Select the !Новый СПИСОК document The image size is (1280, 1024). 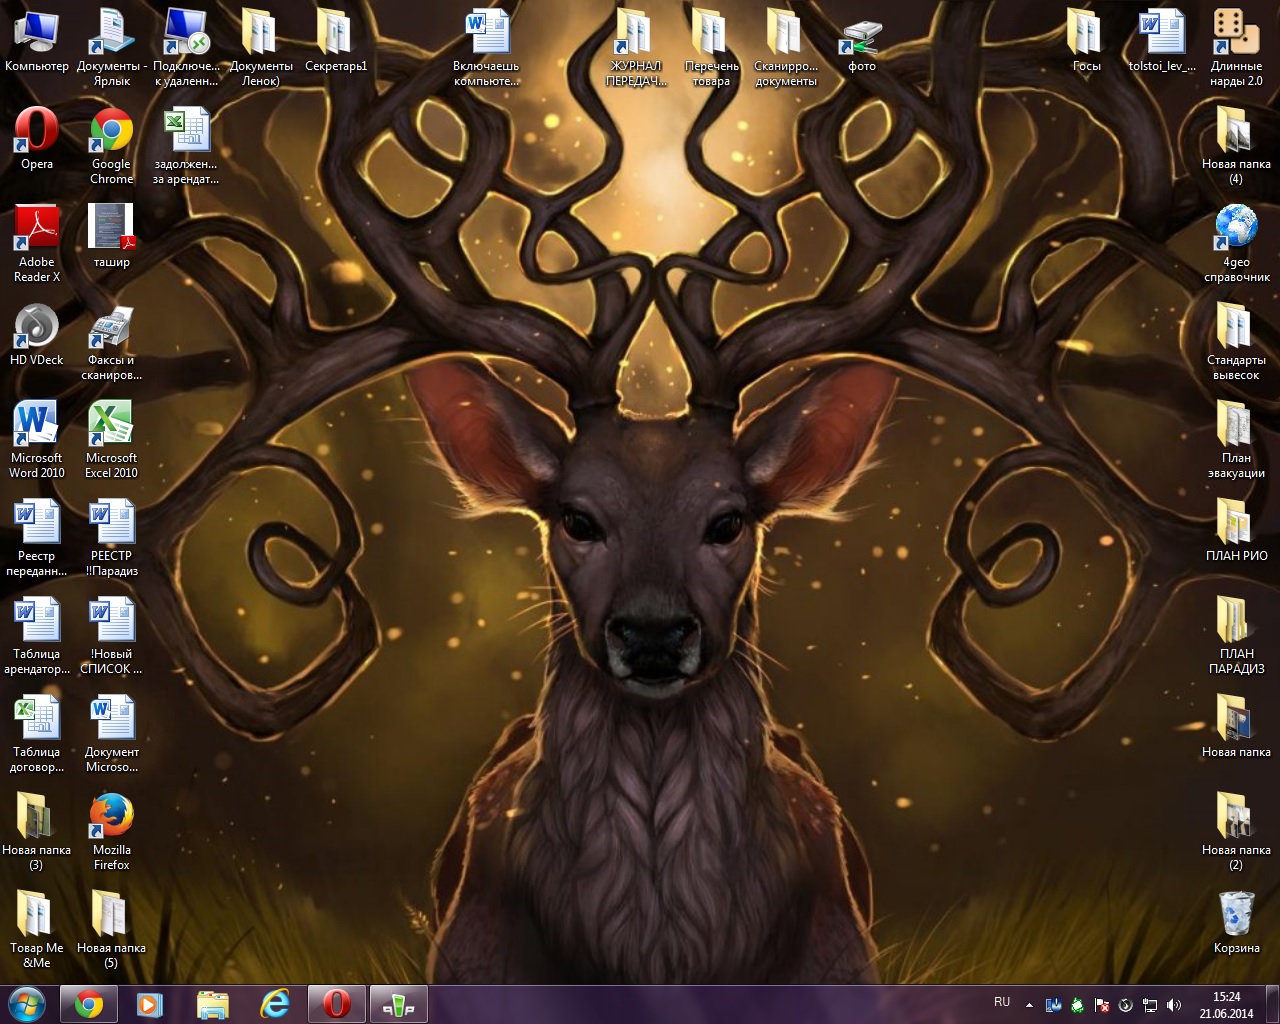tap(111, 635)
